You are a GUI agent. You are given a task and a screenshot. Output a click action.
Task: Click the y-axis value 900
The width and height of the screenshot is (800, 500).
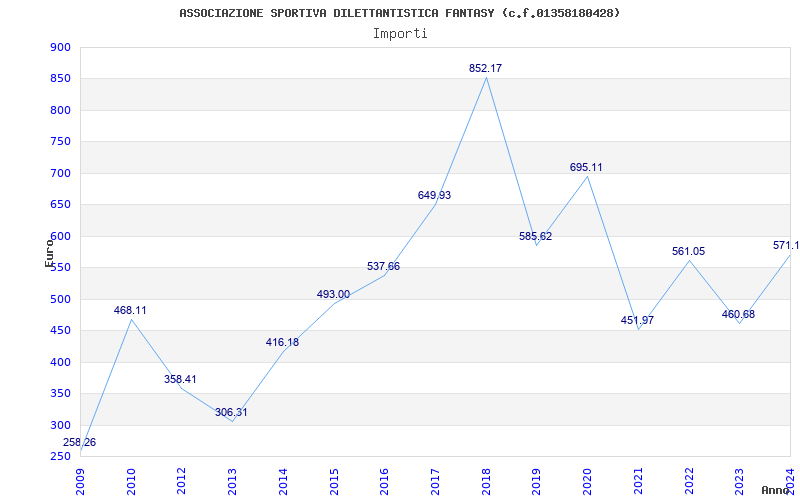click(60, 47)
